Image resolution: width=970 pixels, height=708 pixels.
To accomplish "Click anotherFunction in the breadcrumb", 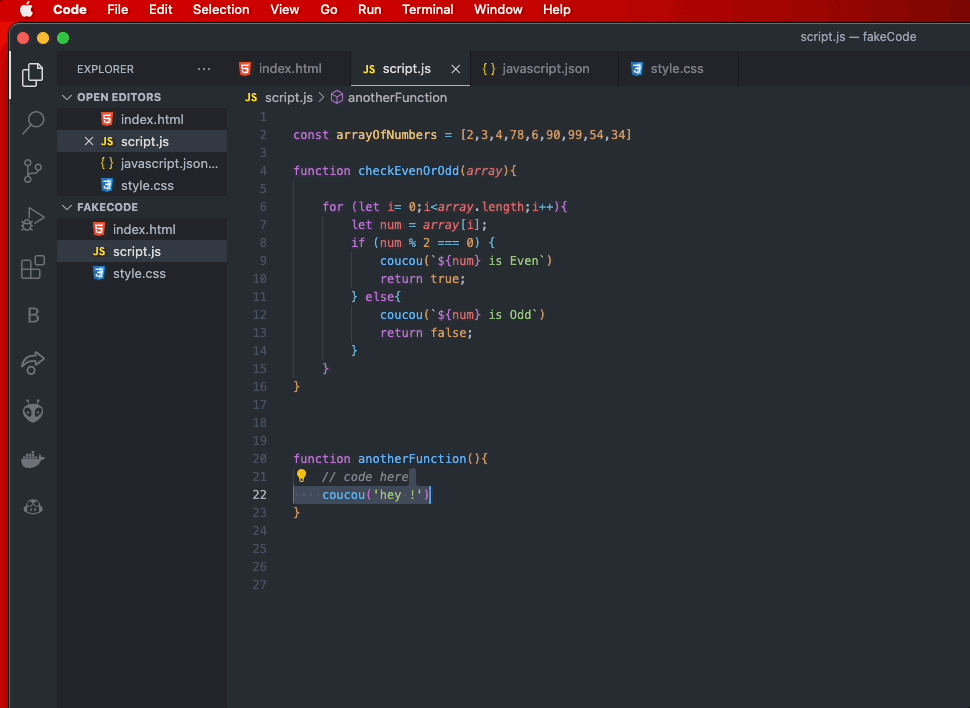I will [397, 98].
